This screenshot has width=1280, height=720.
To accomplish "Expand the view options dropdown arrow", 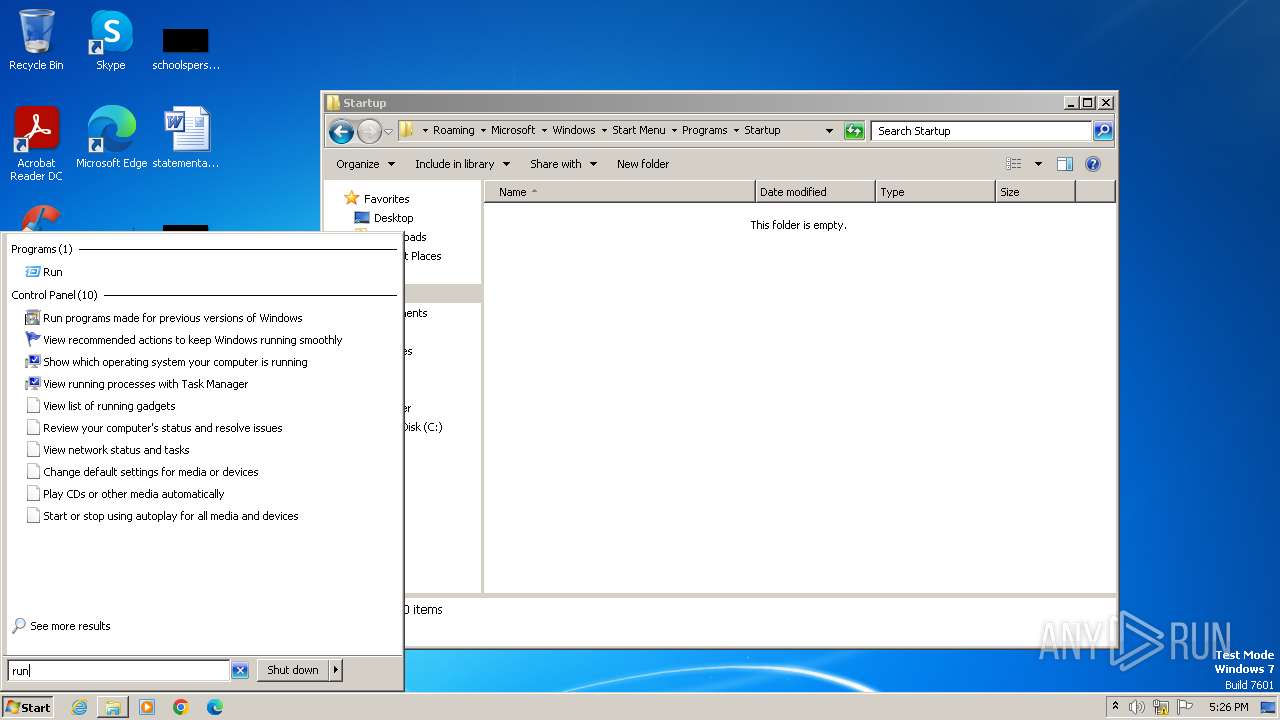I will click(x=1038, y=164).
